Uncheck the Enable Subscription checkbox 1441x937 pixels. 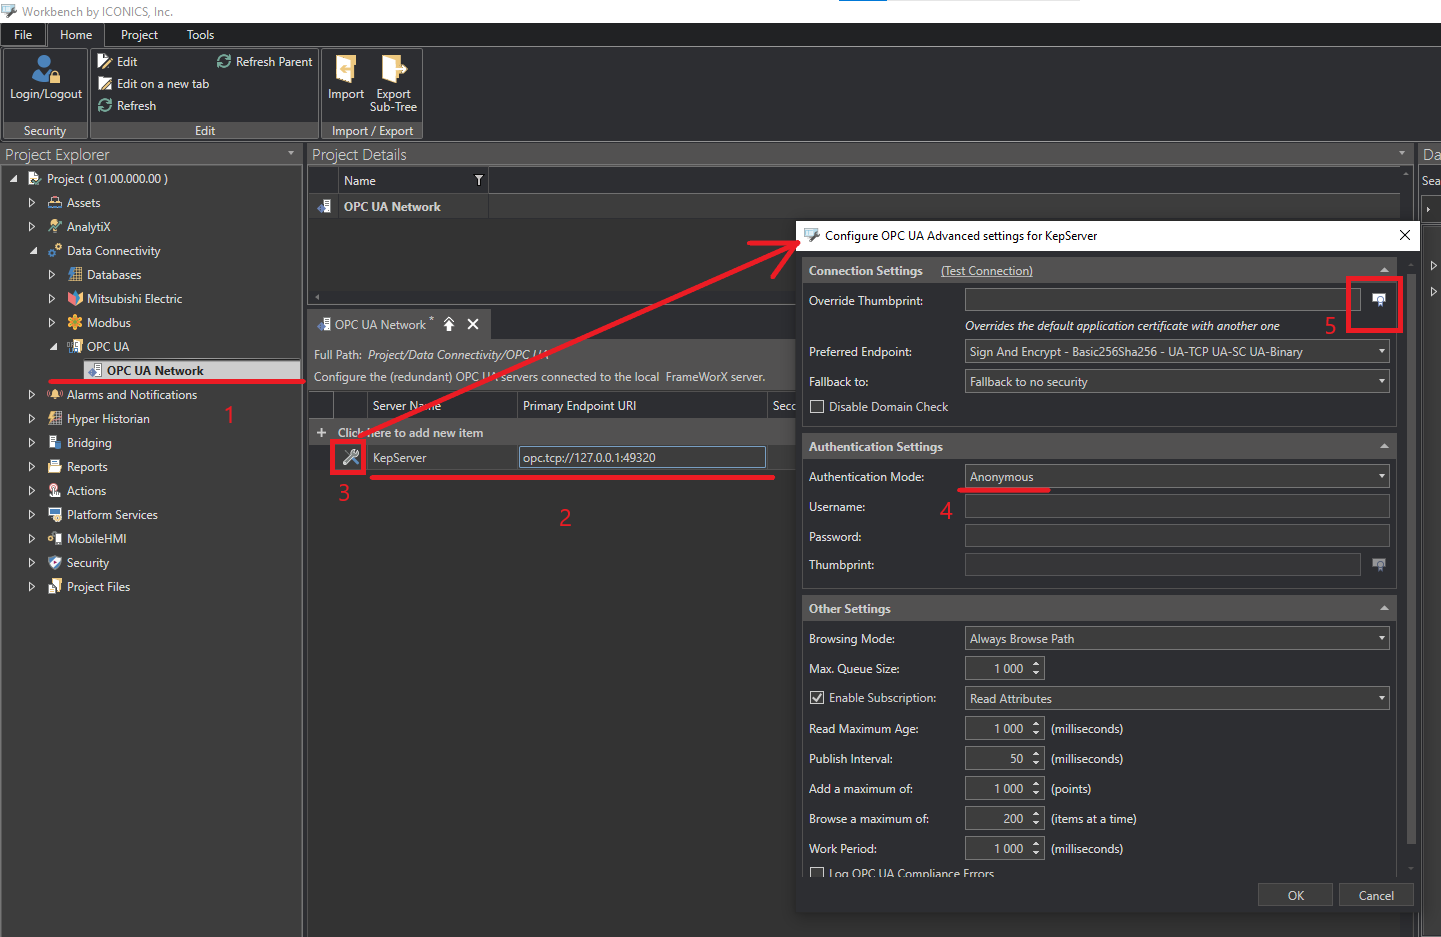(x=817, y=698)
